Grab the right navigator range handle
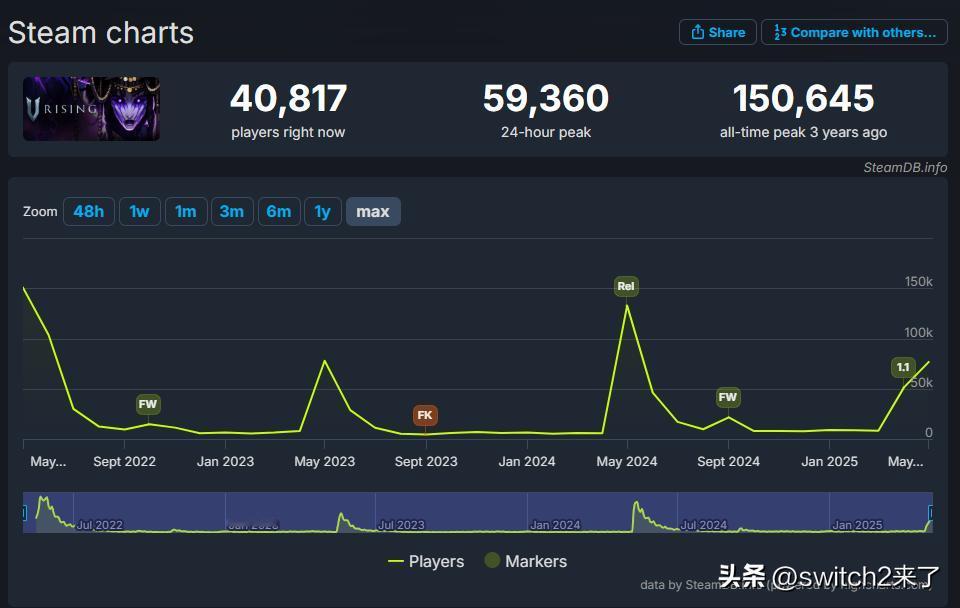The height and width of the screenshot is (608, 960). (x=931, y=513)
